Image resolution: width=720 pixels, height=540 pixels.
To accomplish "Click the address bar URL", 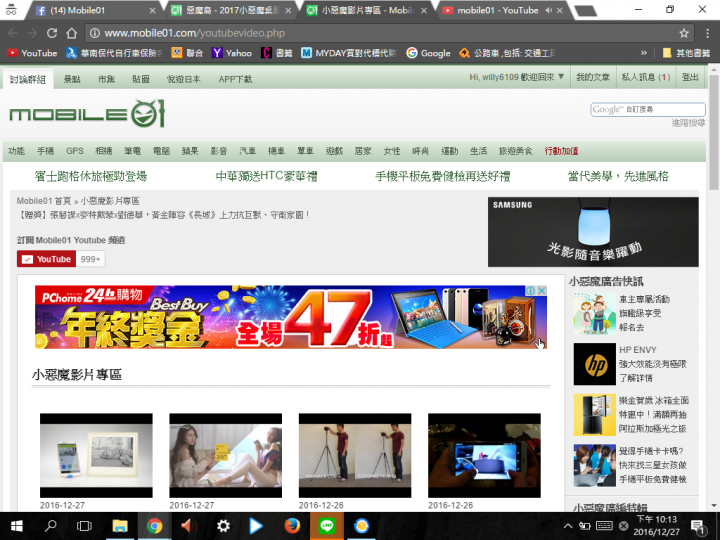I will 195,33.
